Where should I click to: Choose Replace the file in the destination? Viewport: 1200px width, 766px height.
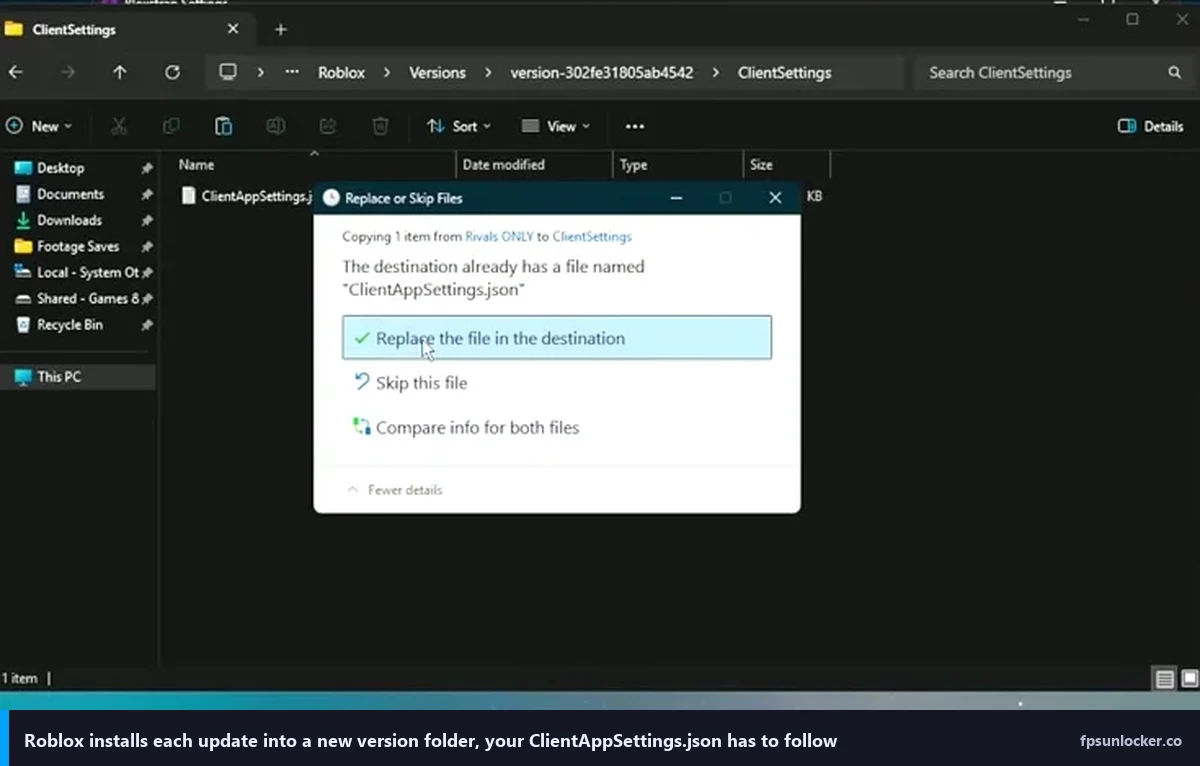557,338
